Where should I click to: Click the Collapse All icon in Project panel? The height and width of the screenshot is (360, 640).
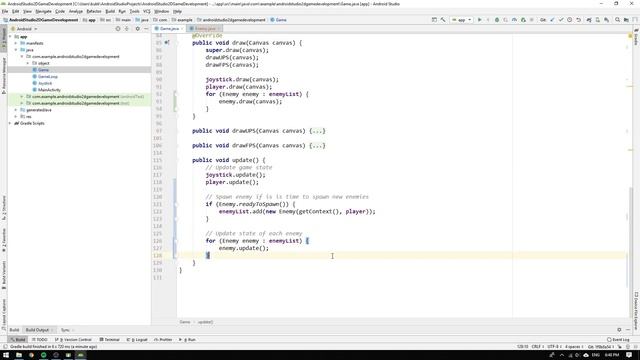pos(127,29)
